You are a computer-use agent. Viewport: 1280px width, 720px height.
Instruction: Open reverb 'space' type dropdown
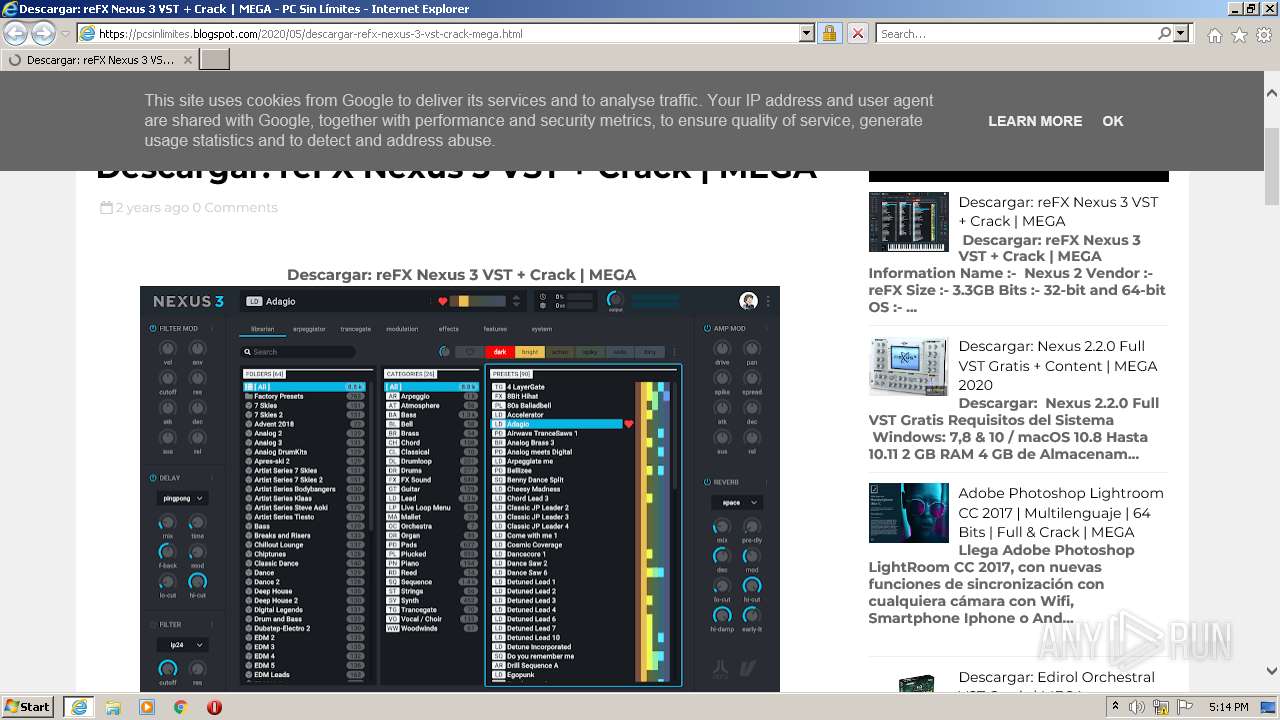tap(737, 503)
